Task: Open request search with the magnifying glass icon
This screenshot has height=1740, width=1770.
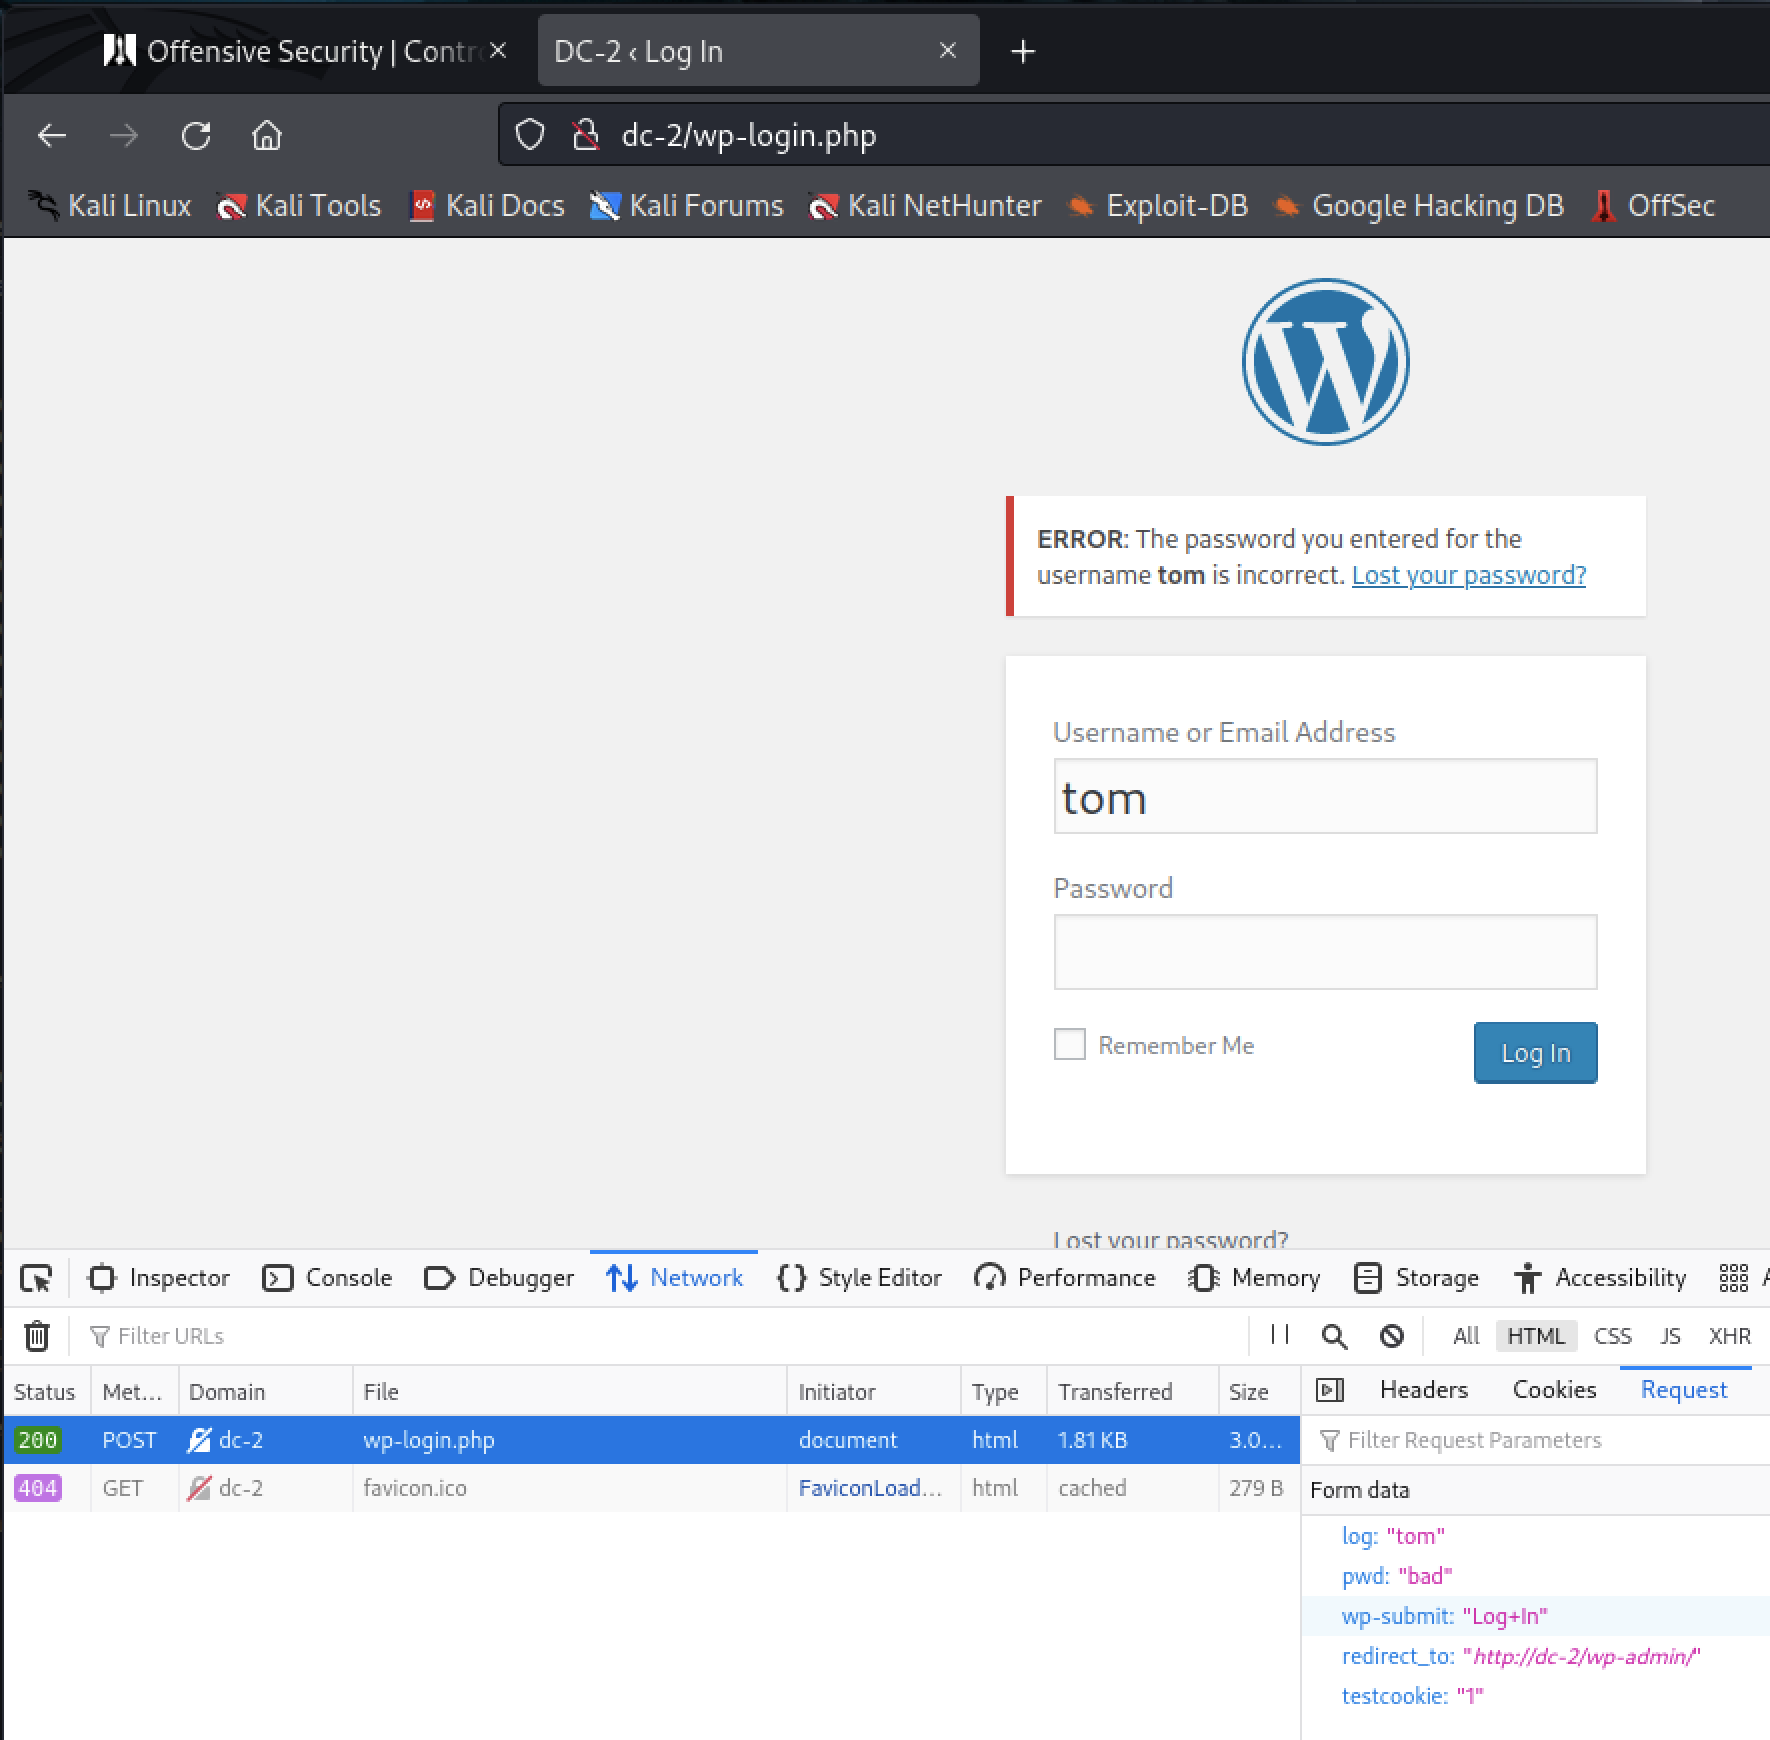Action: point(1334,1335)
